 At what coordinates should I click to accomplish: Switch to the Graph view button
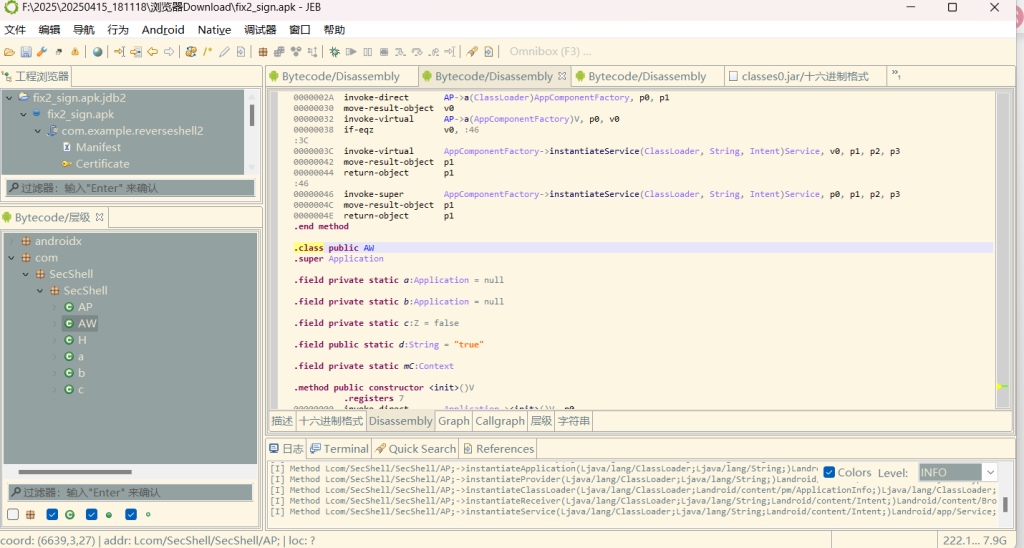pyautogui.click(x=453, y=421)
